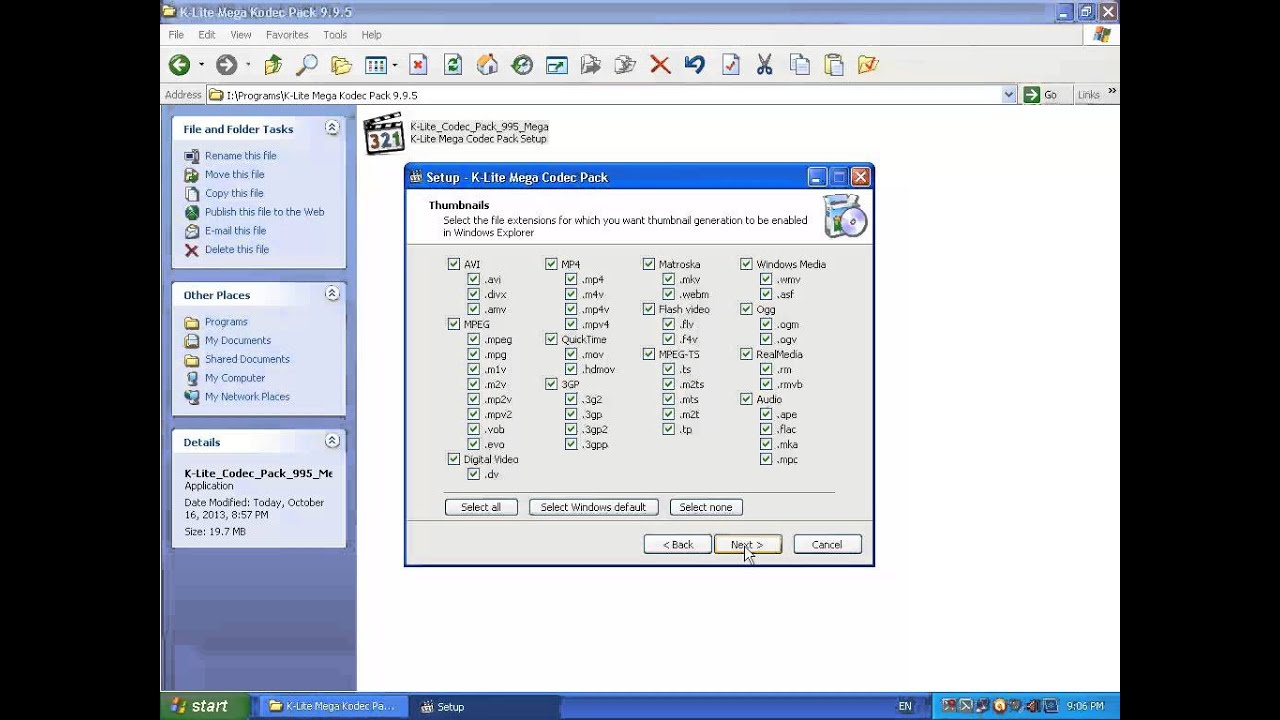1280x720 pixels.
Task: Toggle the Flash video checkbox
Action: click(x=649, y=309)
